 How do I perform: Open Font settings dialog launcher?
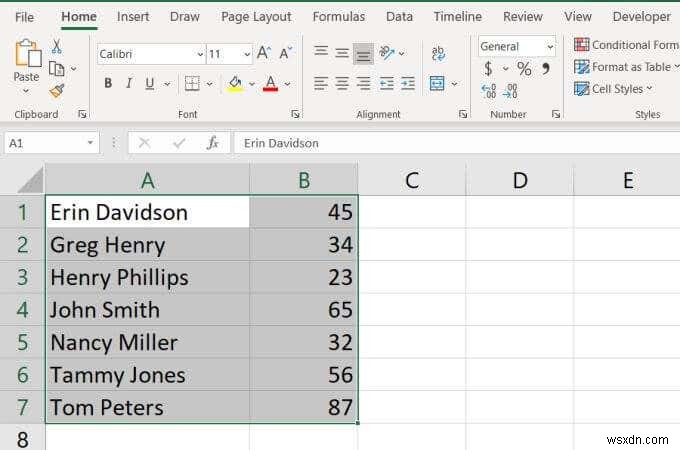[x=295, y=114]
